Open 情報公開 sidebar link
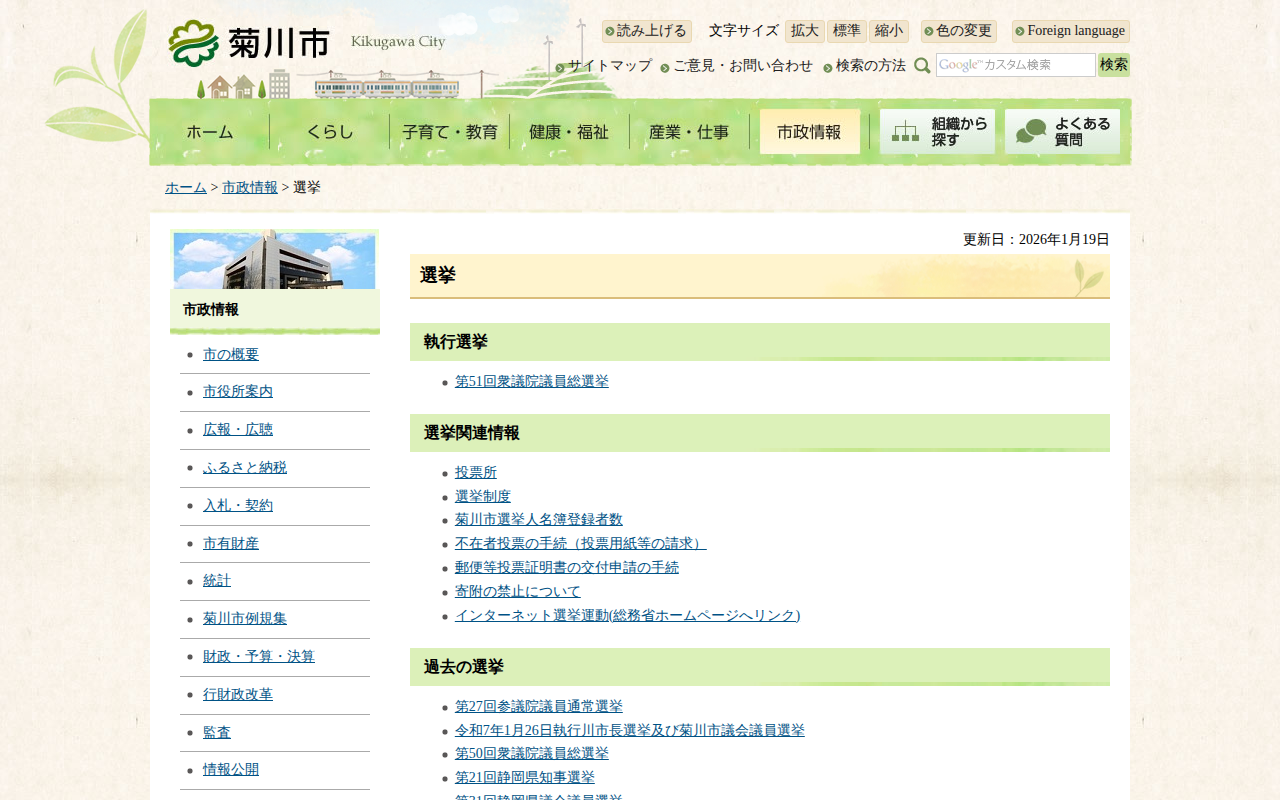The height and width of the screenshot is (800, 1280). point(231,770)
